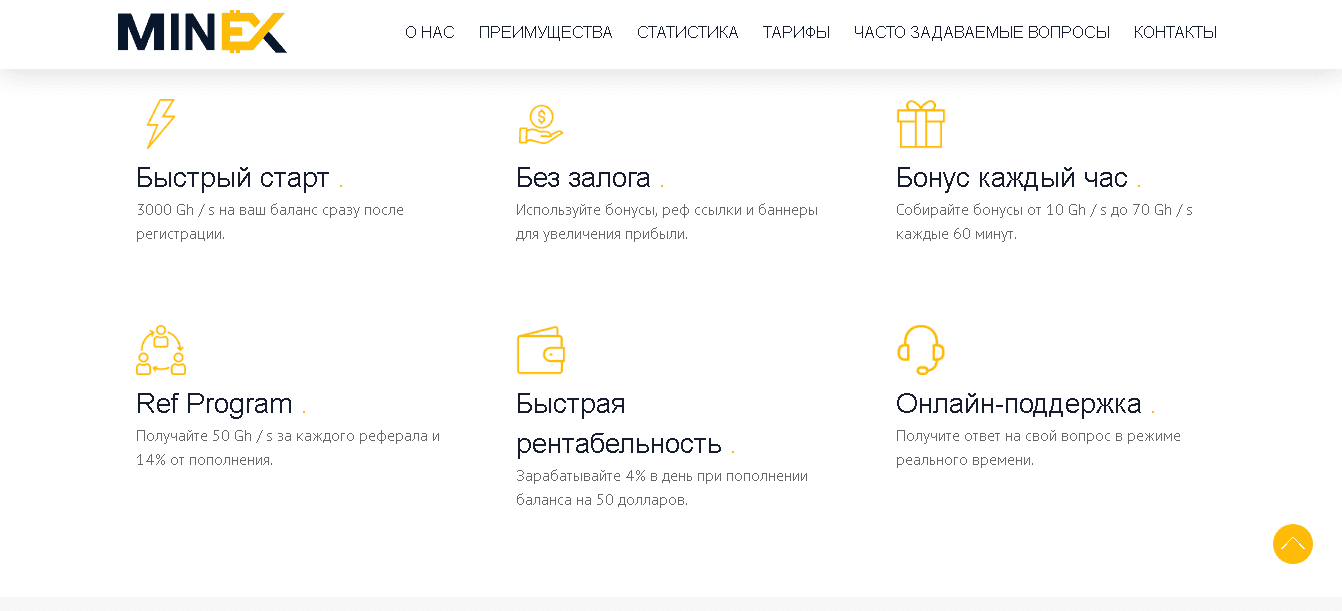Screen dimensions: 1342x611
Task: Click the Онлайн-поддержка heading text
Action: click(1019, 403)
